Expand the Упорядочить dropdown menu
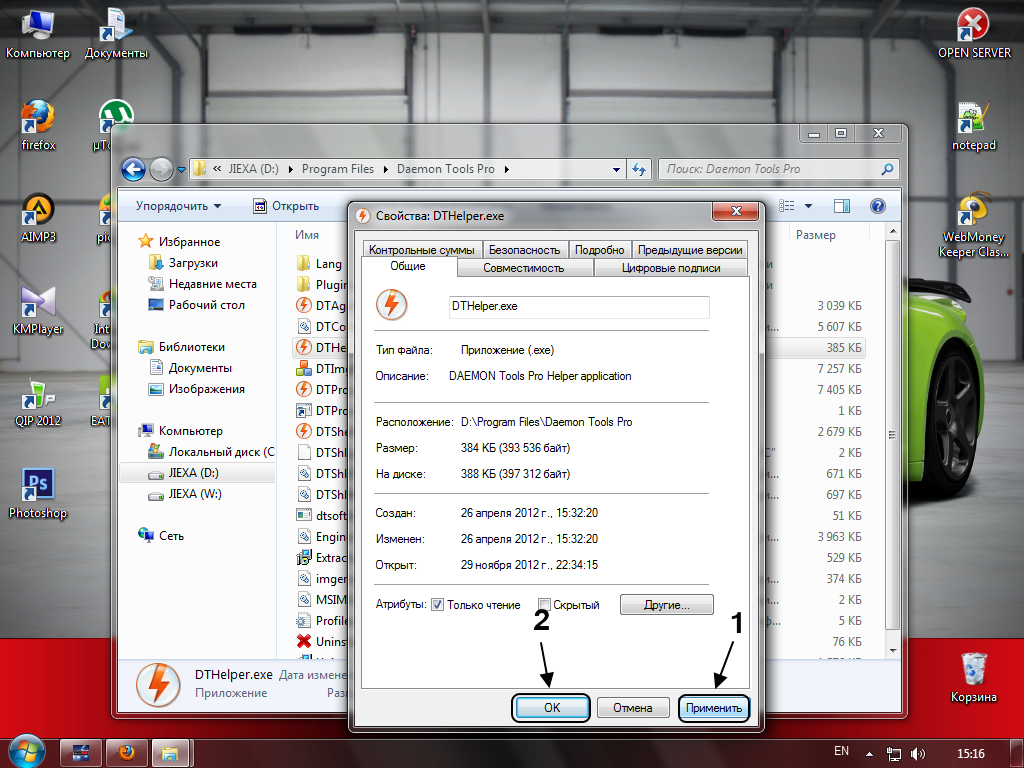 click(178, 206)
